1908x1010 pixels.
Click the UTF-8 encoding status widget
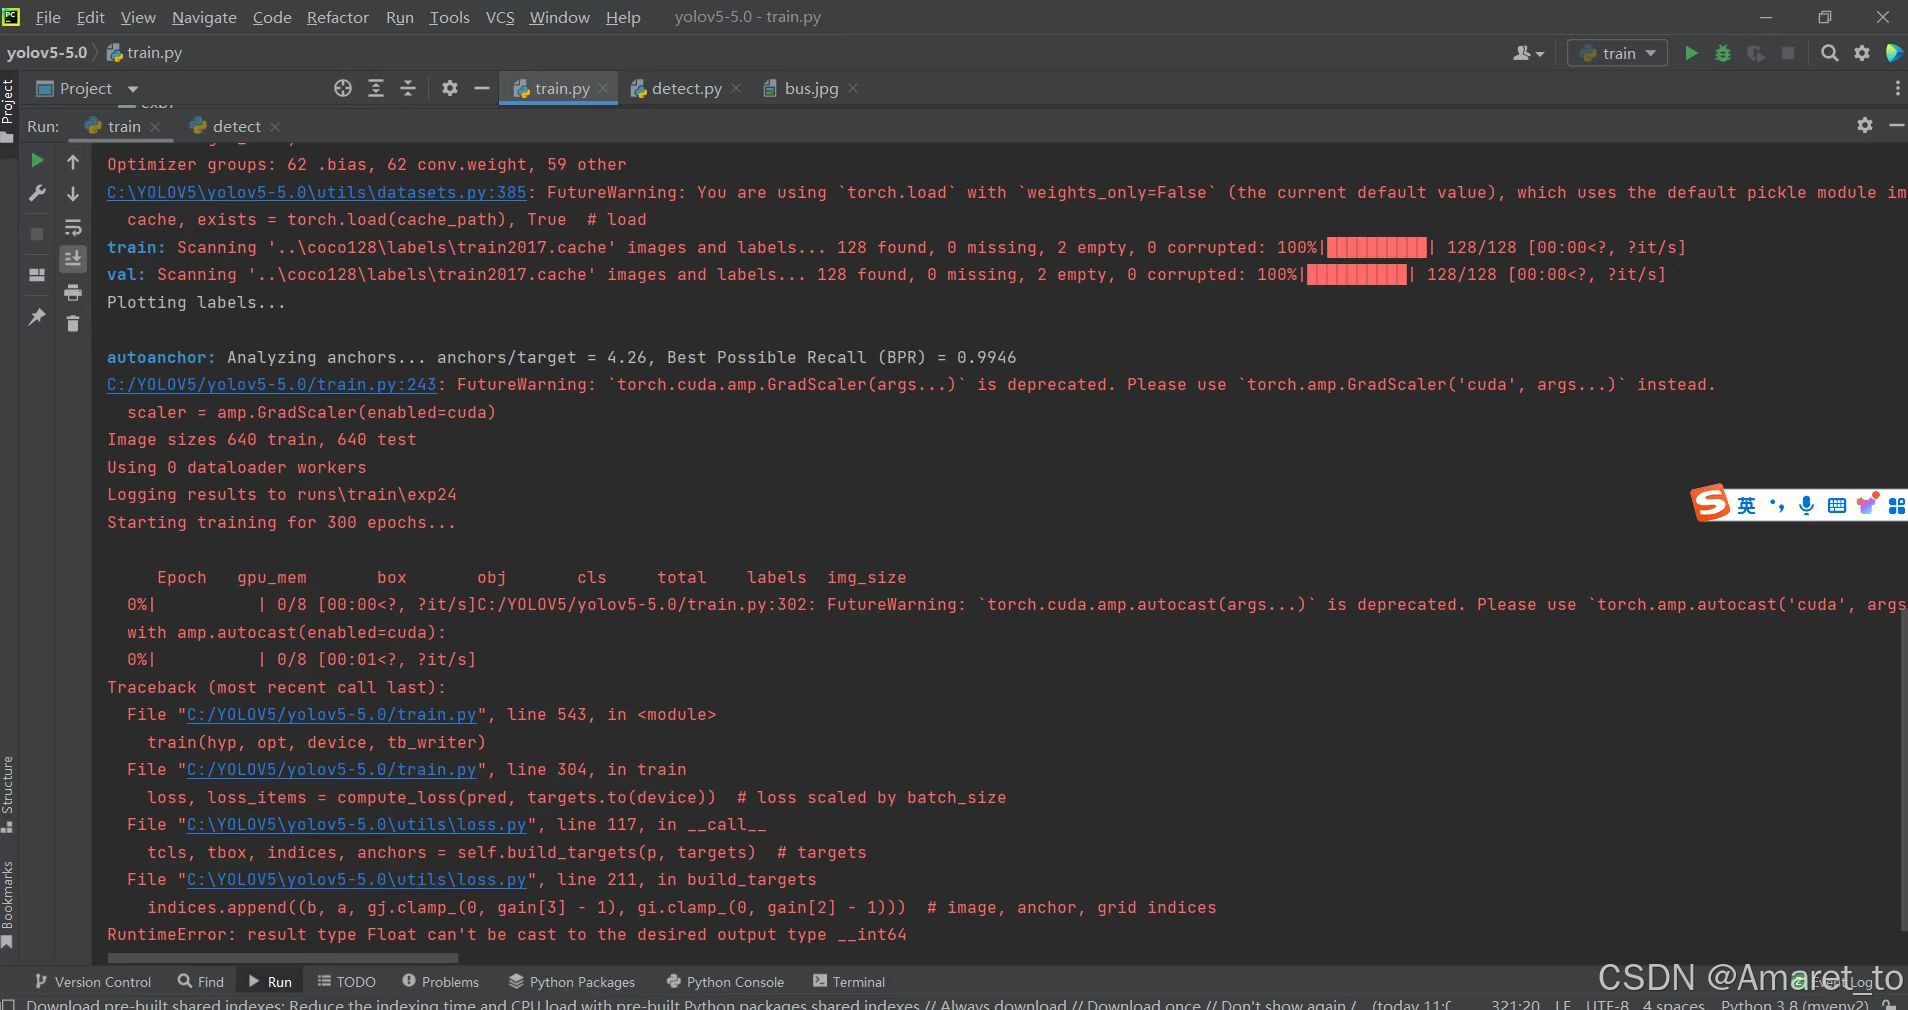[1607, 1004]
